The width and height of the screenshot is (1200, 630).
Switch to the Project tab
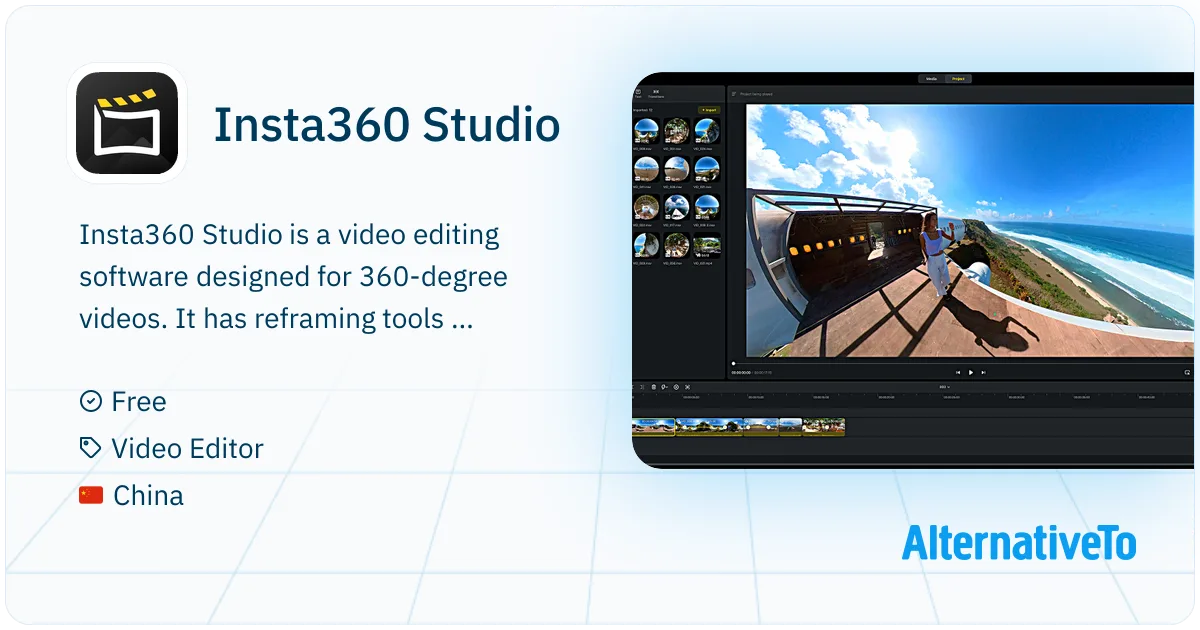click(958, 78)
